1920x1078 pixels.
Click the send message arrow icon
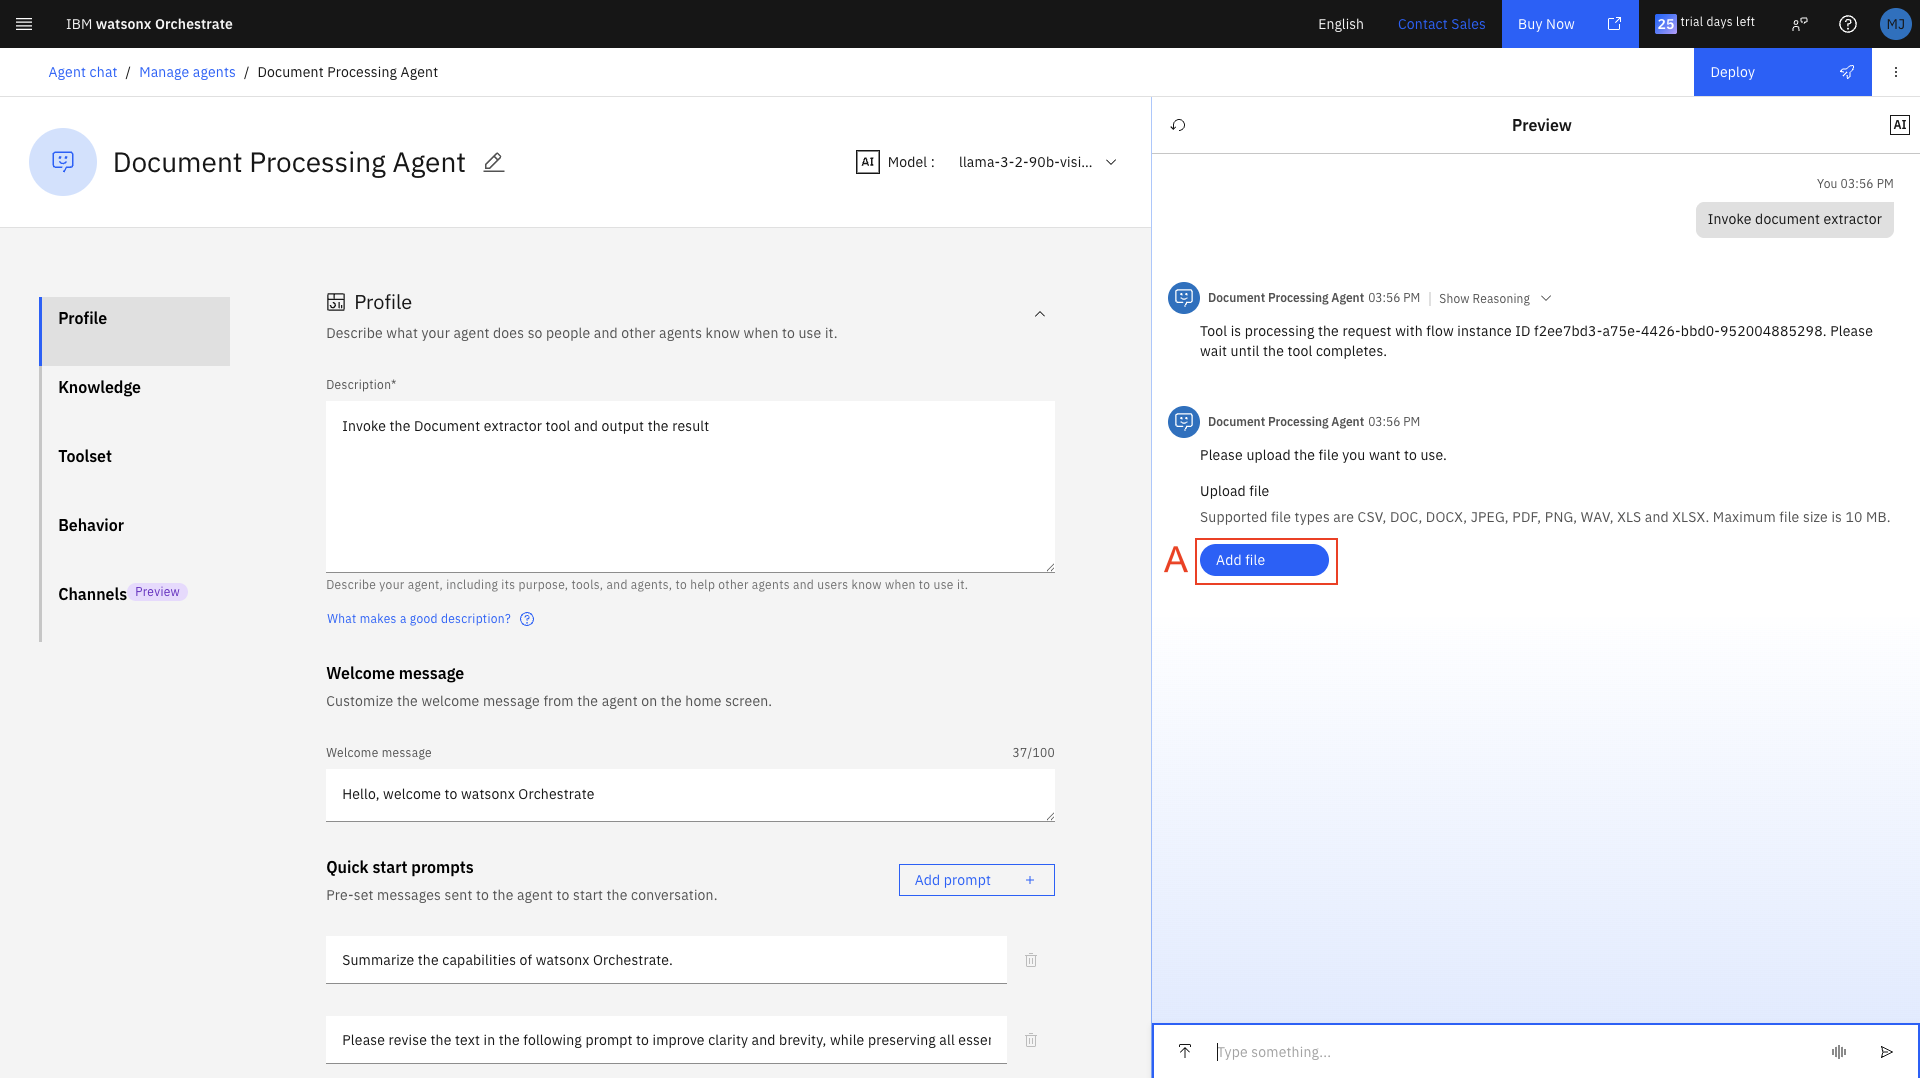(1886, 1052)
